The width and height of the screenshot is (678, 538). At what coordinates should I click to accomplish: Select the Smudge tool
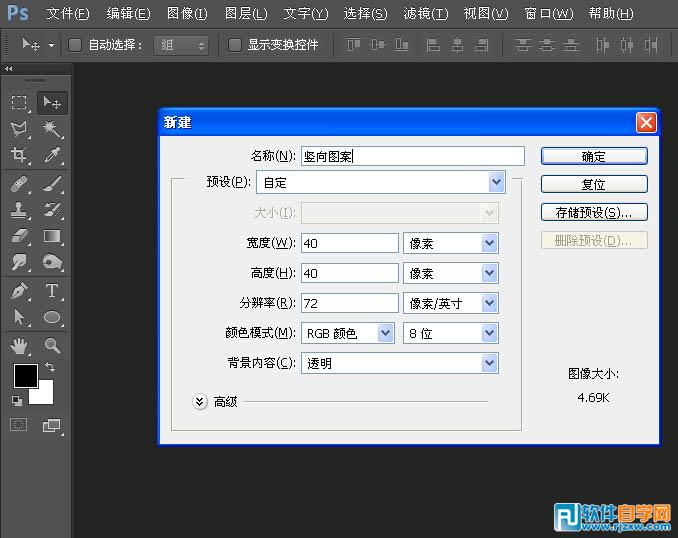tap(19, 262)
